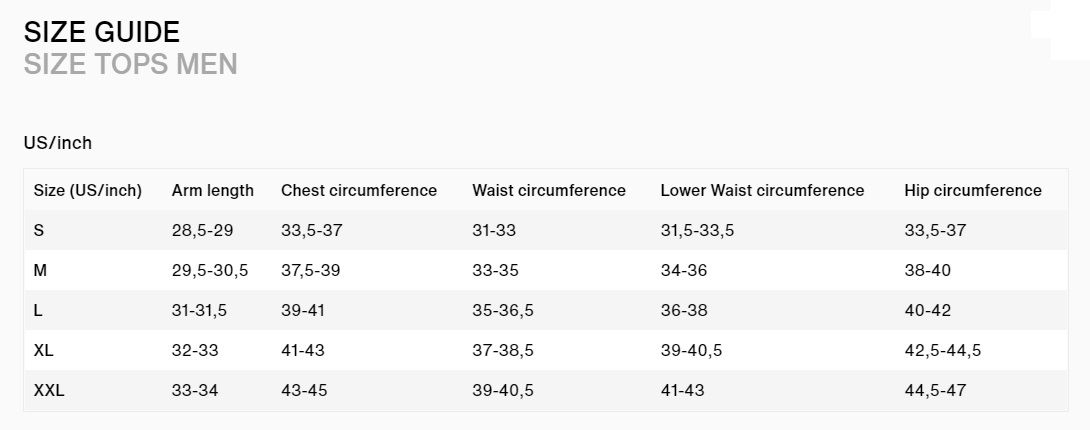Click the 28,5-29 arm length cell
Viewport: 1090px width, 430px height.
click(202, 231)
